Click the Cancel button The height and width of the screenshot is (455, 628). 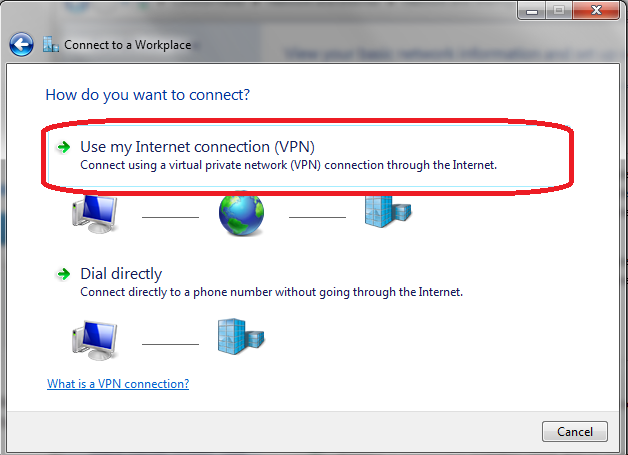click(575, 431)
